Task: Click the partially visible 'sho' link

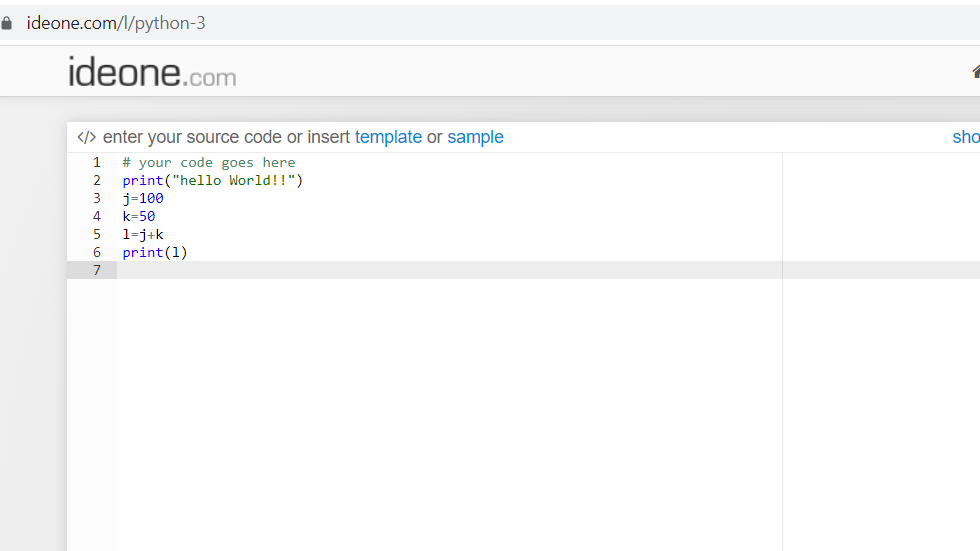Action: pos(966,137)
